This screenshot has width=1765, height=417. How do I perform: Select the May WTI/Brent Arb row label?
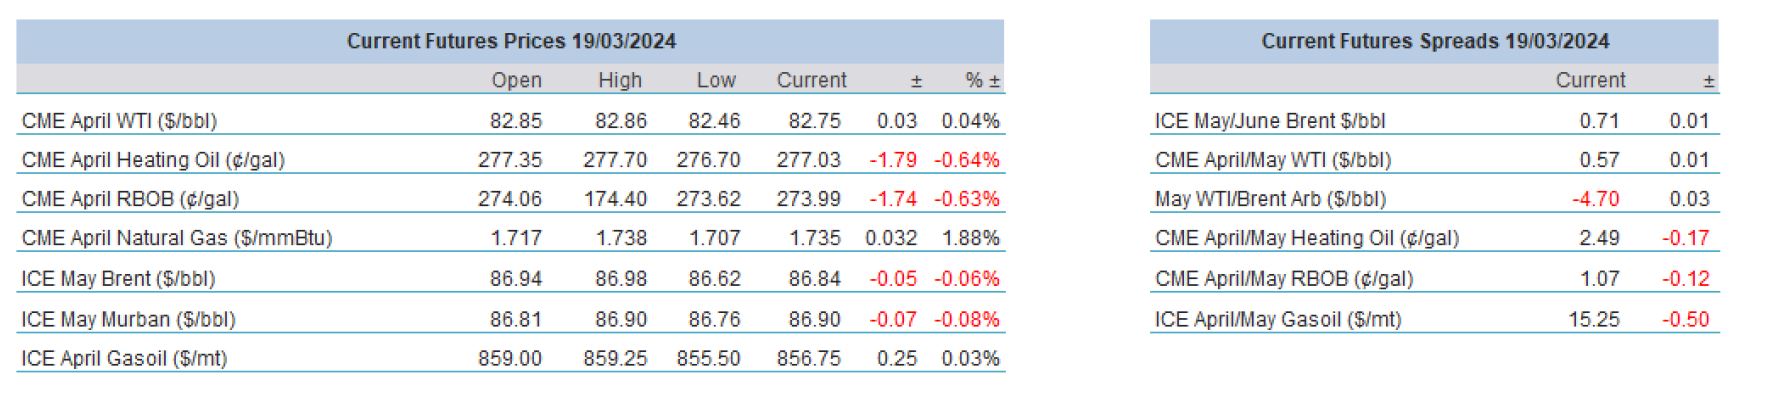[1270, 199]
